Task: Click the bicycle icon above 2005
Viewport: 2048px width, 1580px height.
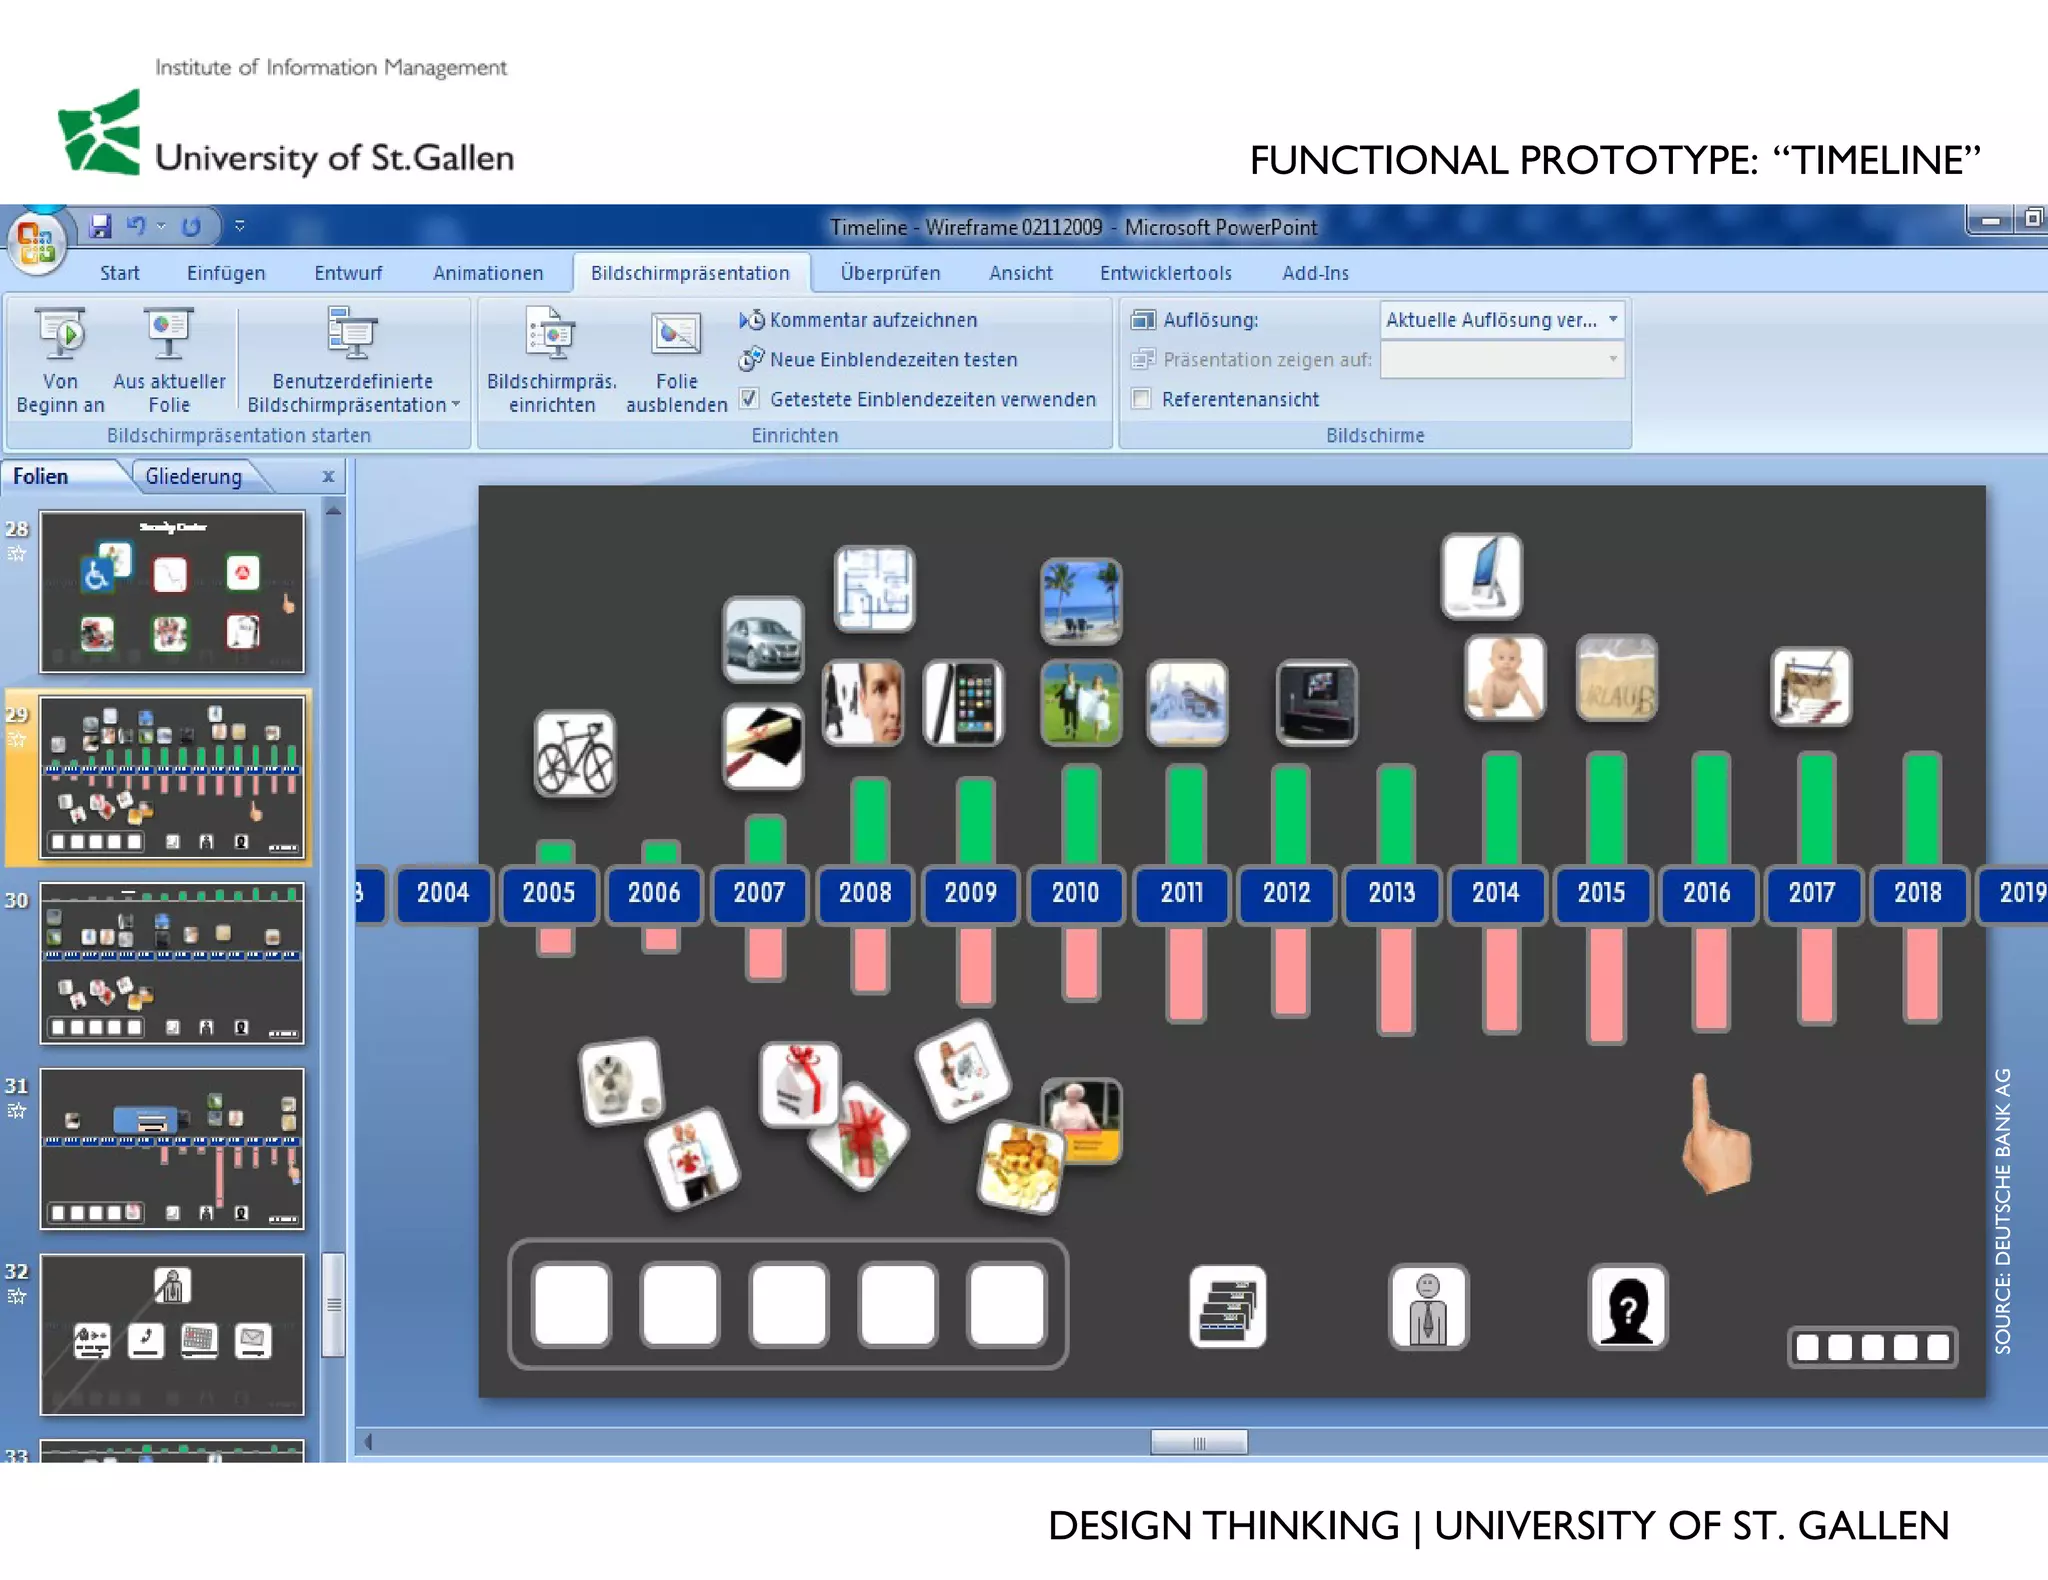Action: pos(575,754)
